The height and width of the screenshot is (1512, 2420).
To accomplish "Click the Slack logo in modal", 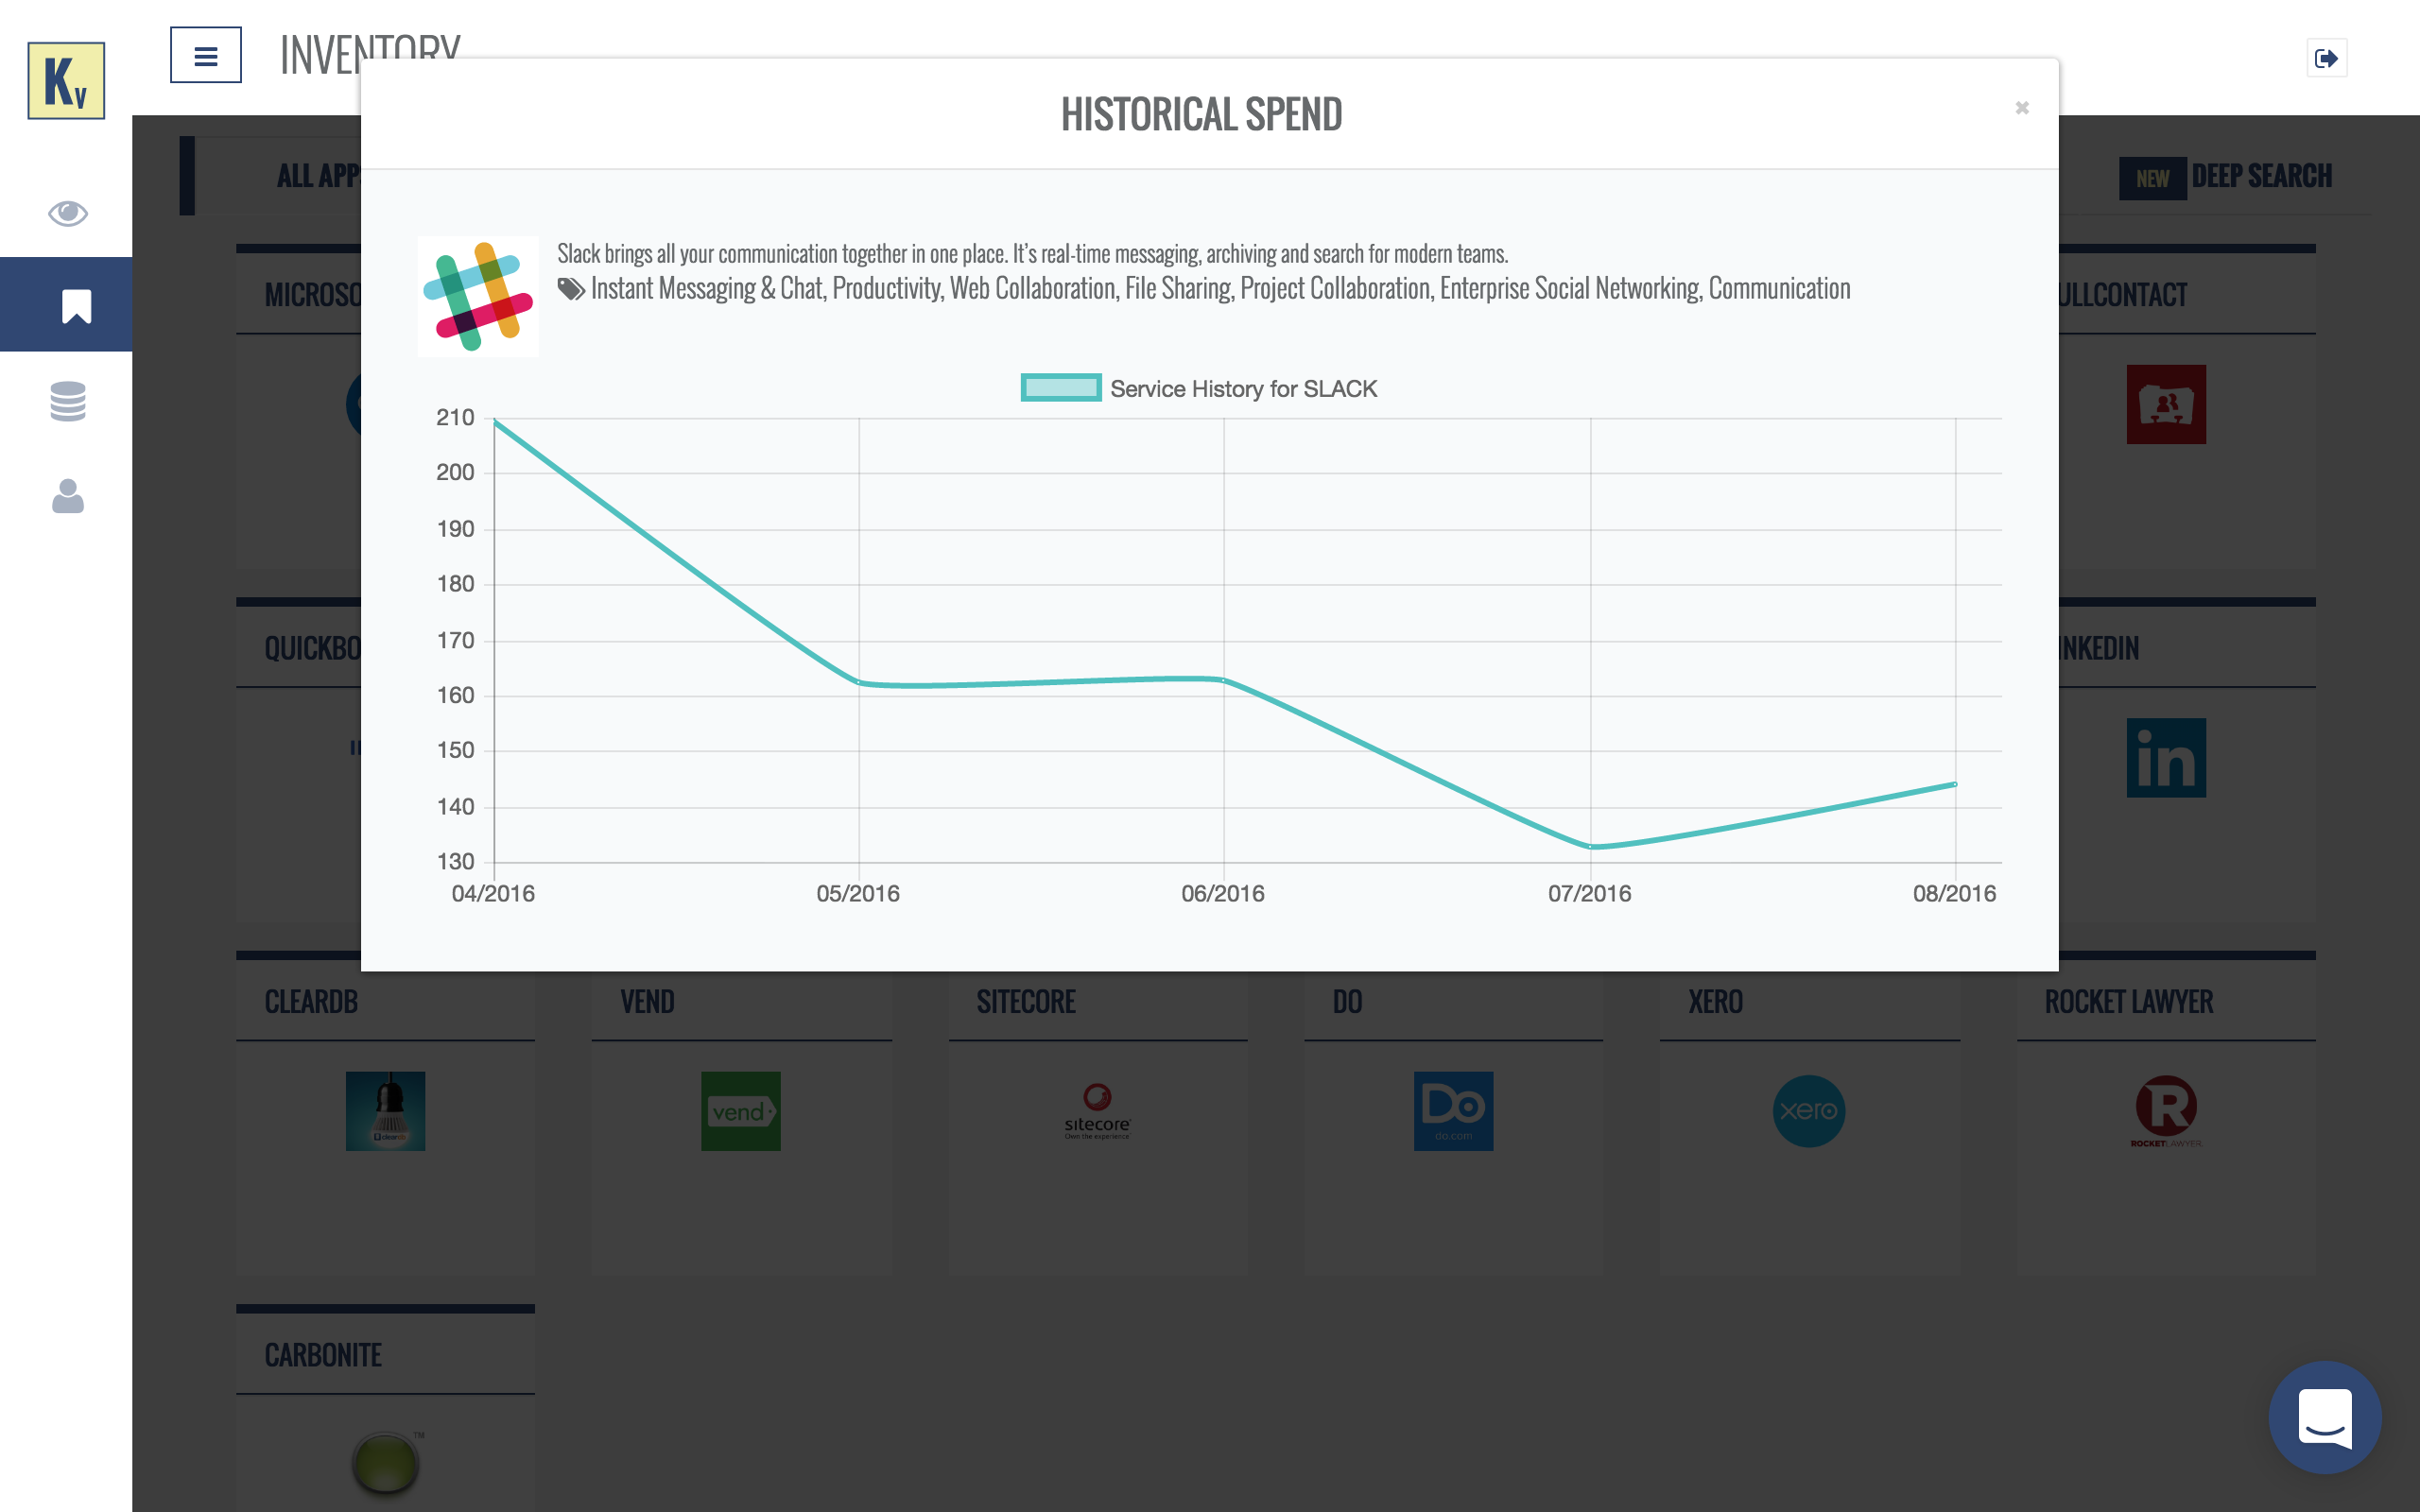I will point(478,296).
